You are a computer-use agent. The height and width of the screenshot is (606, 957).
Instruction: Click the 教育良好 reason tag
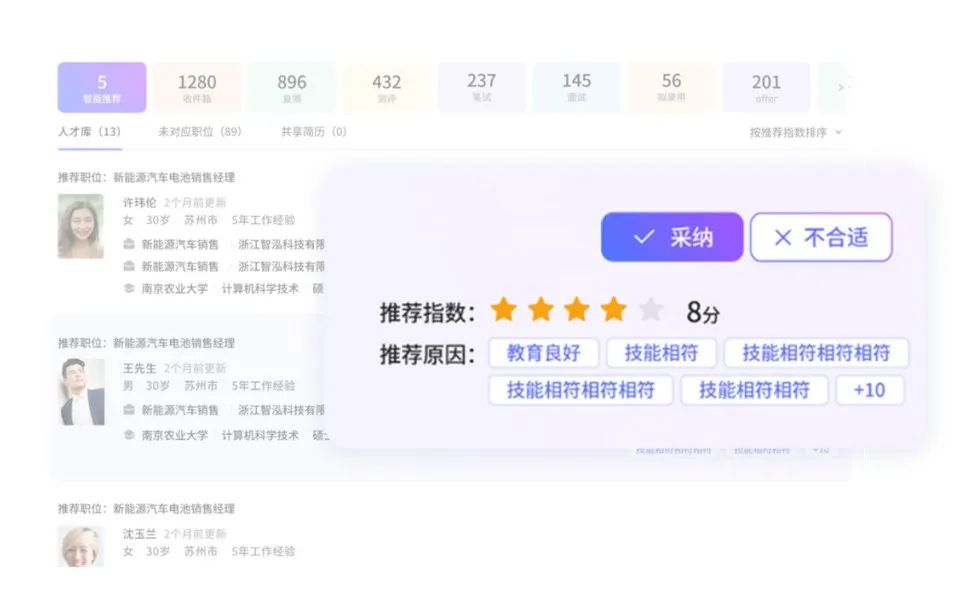click(543, 353)
